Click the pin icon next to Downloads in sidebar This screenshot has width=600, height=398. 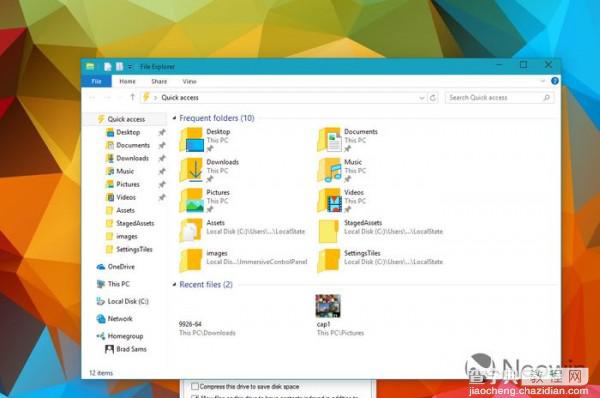pos(162,158)
